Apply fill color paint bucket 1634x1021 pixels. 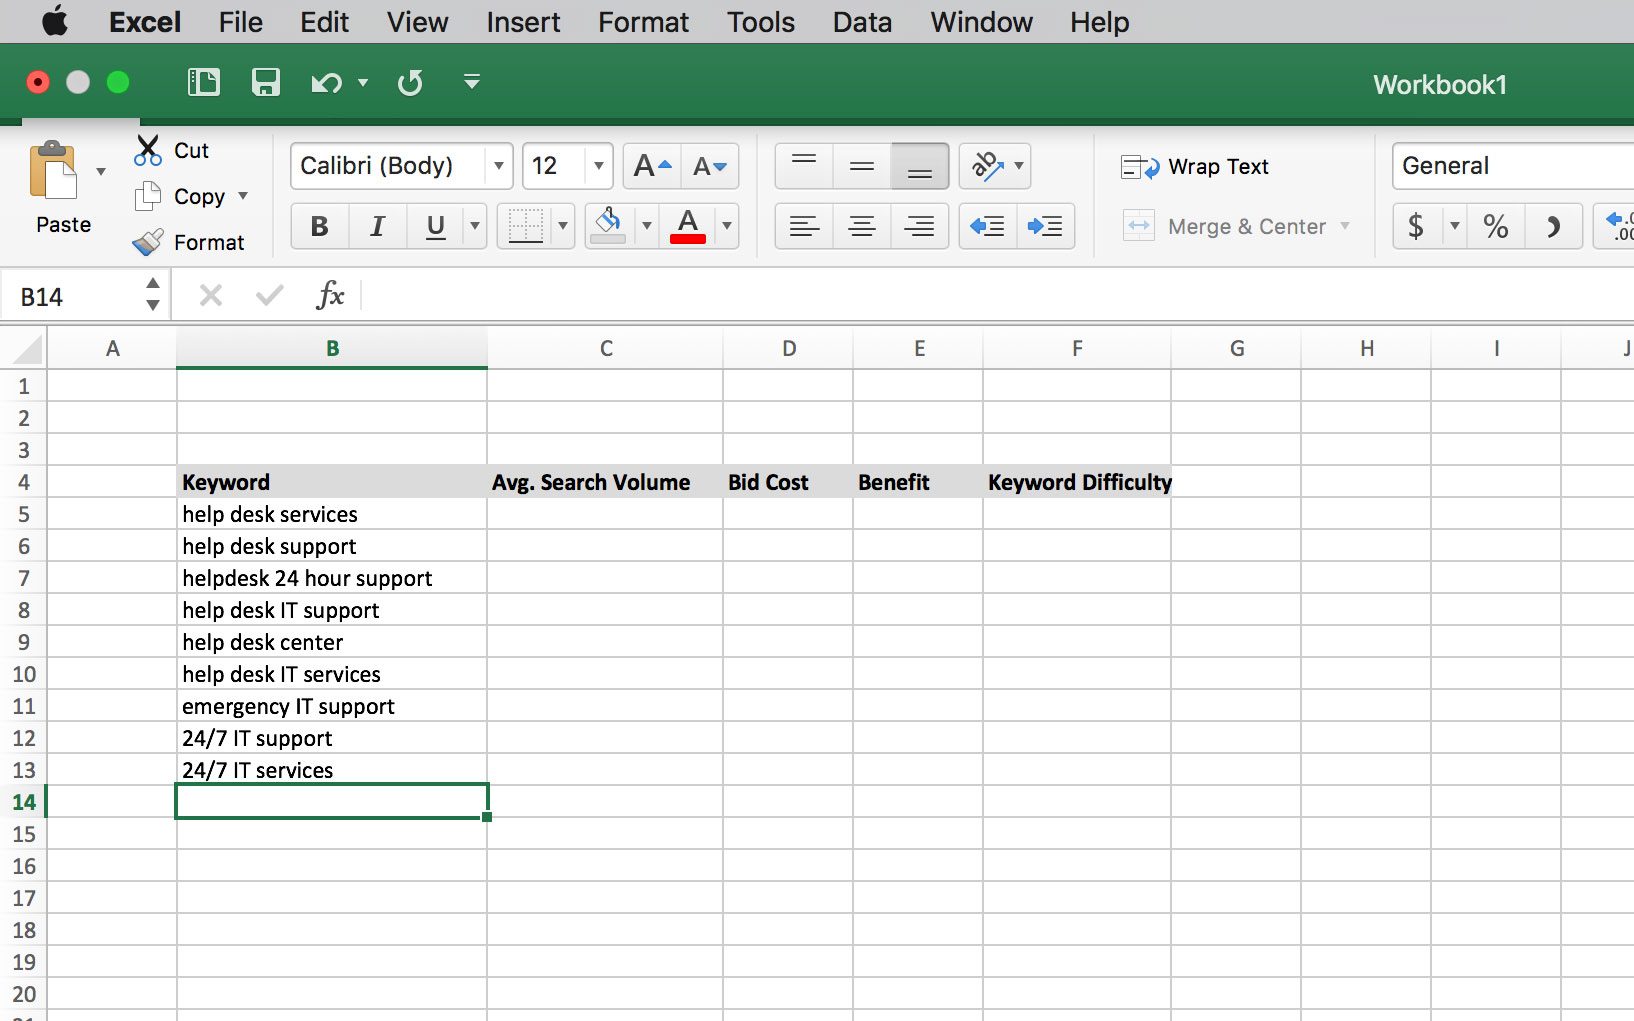tap(609, 226)
